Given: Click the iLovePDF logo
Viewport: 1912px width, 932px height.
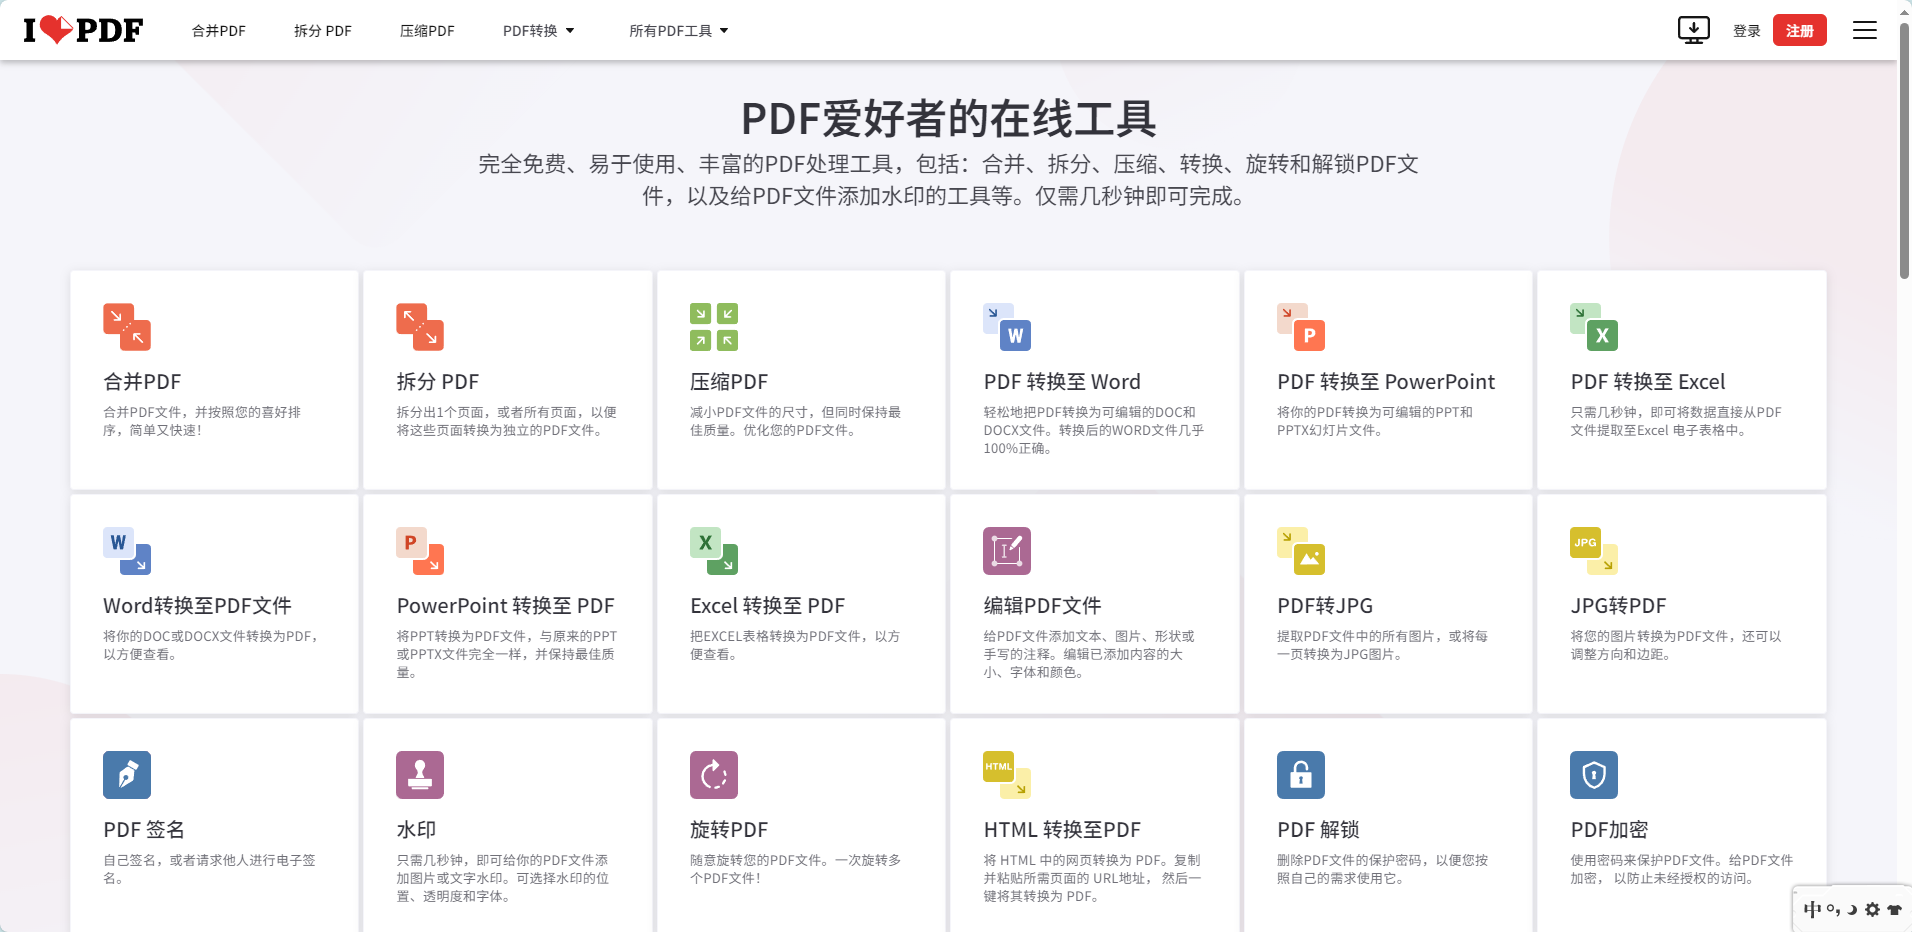Looking at the screenshot, I should [x=83, y=30].
